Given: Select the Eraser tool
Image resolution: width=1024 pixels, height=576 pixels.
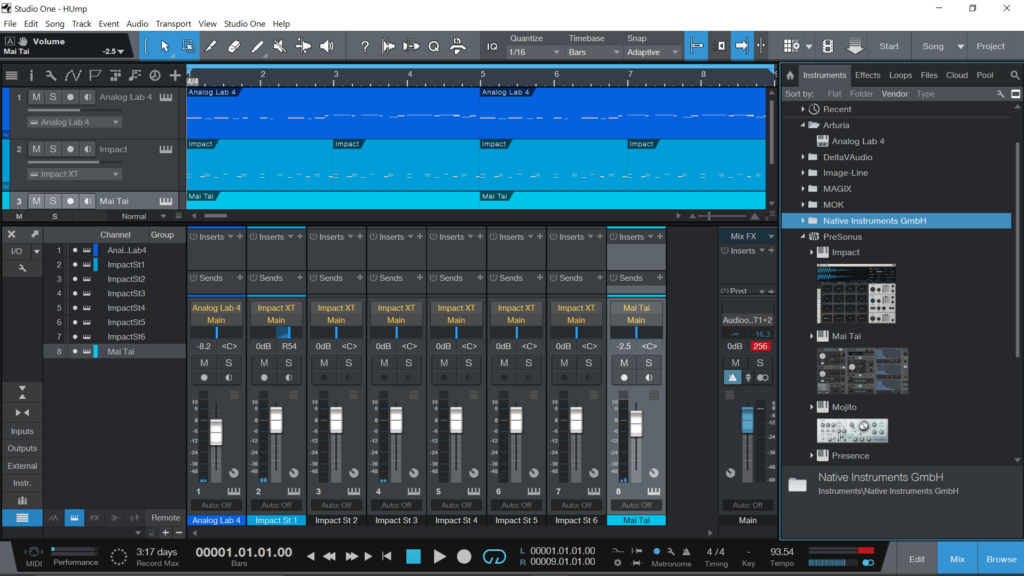Looking at the screenshot, I should 234,46.
